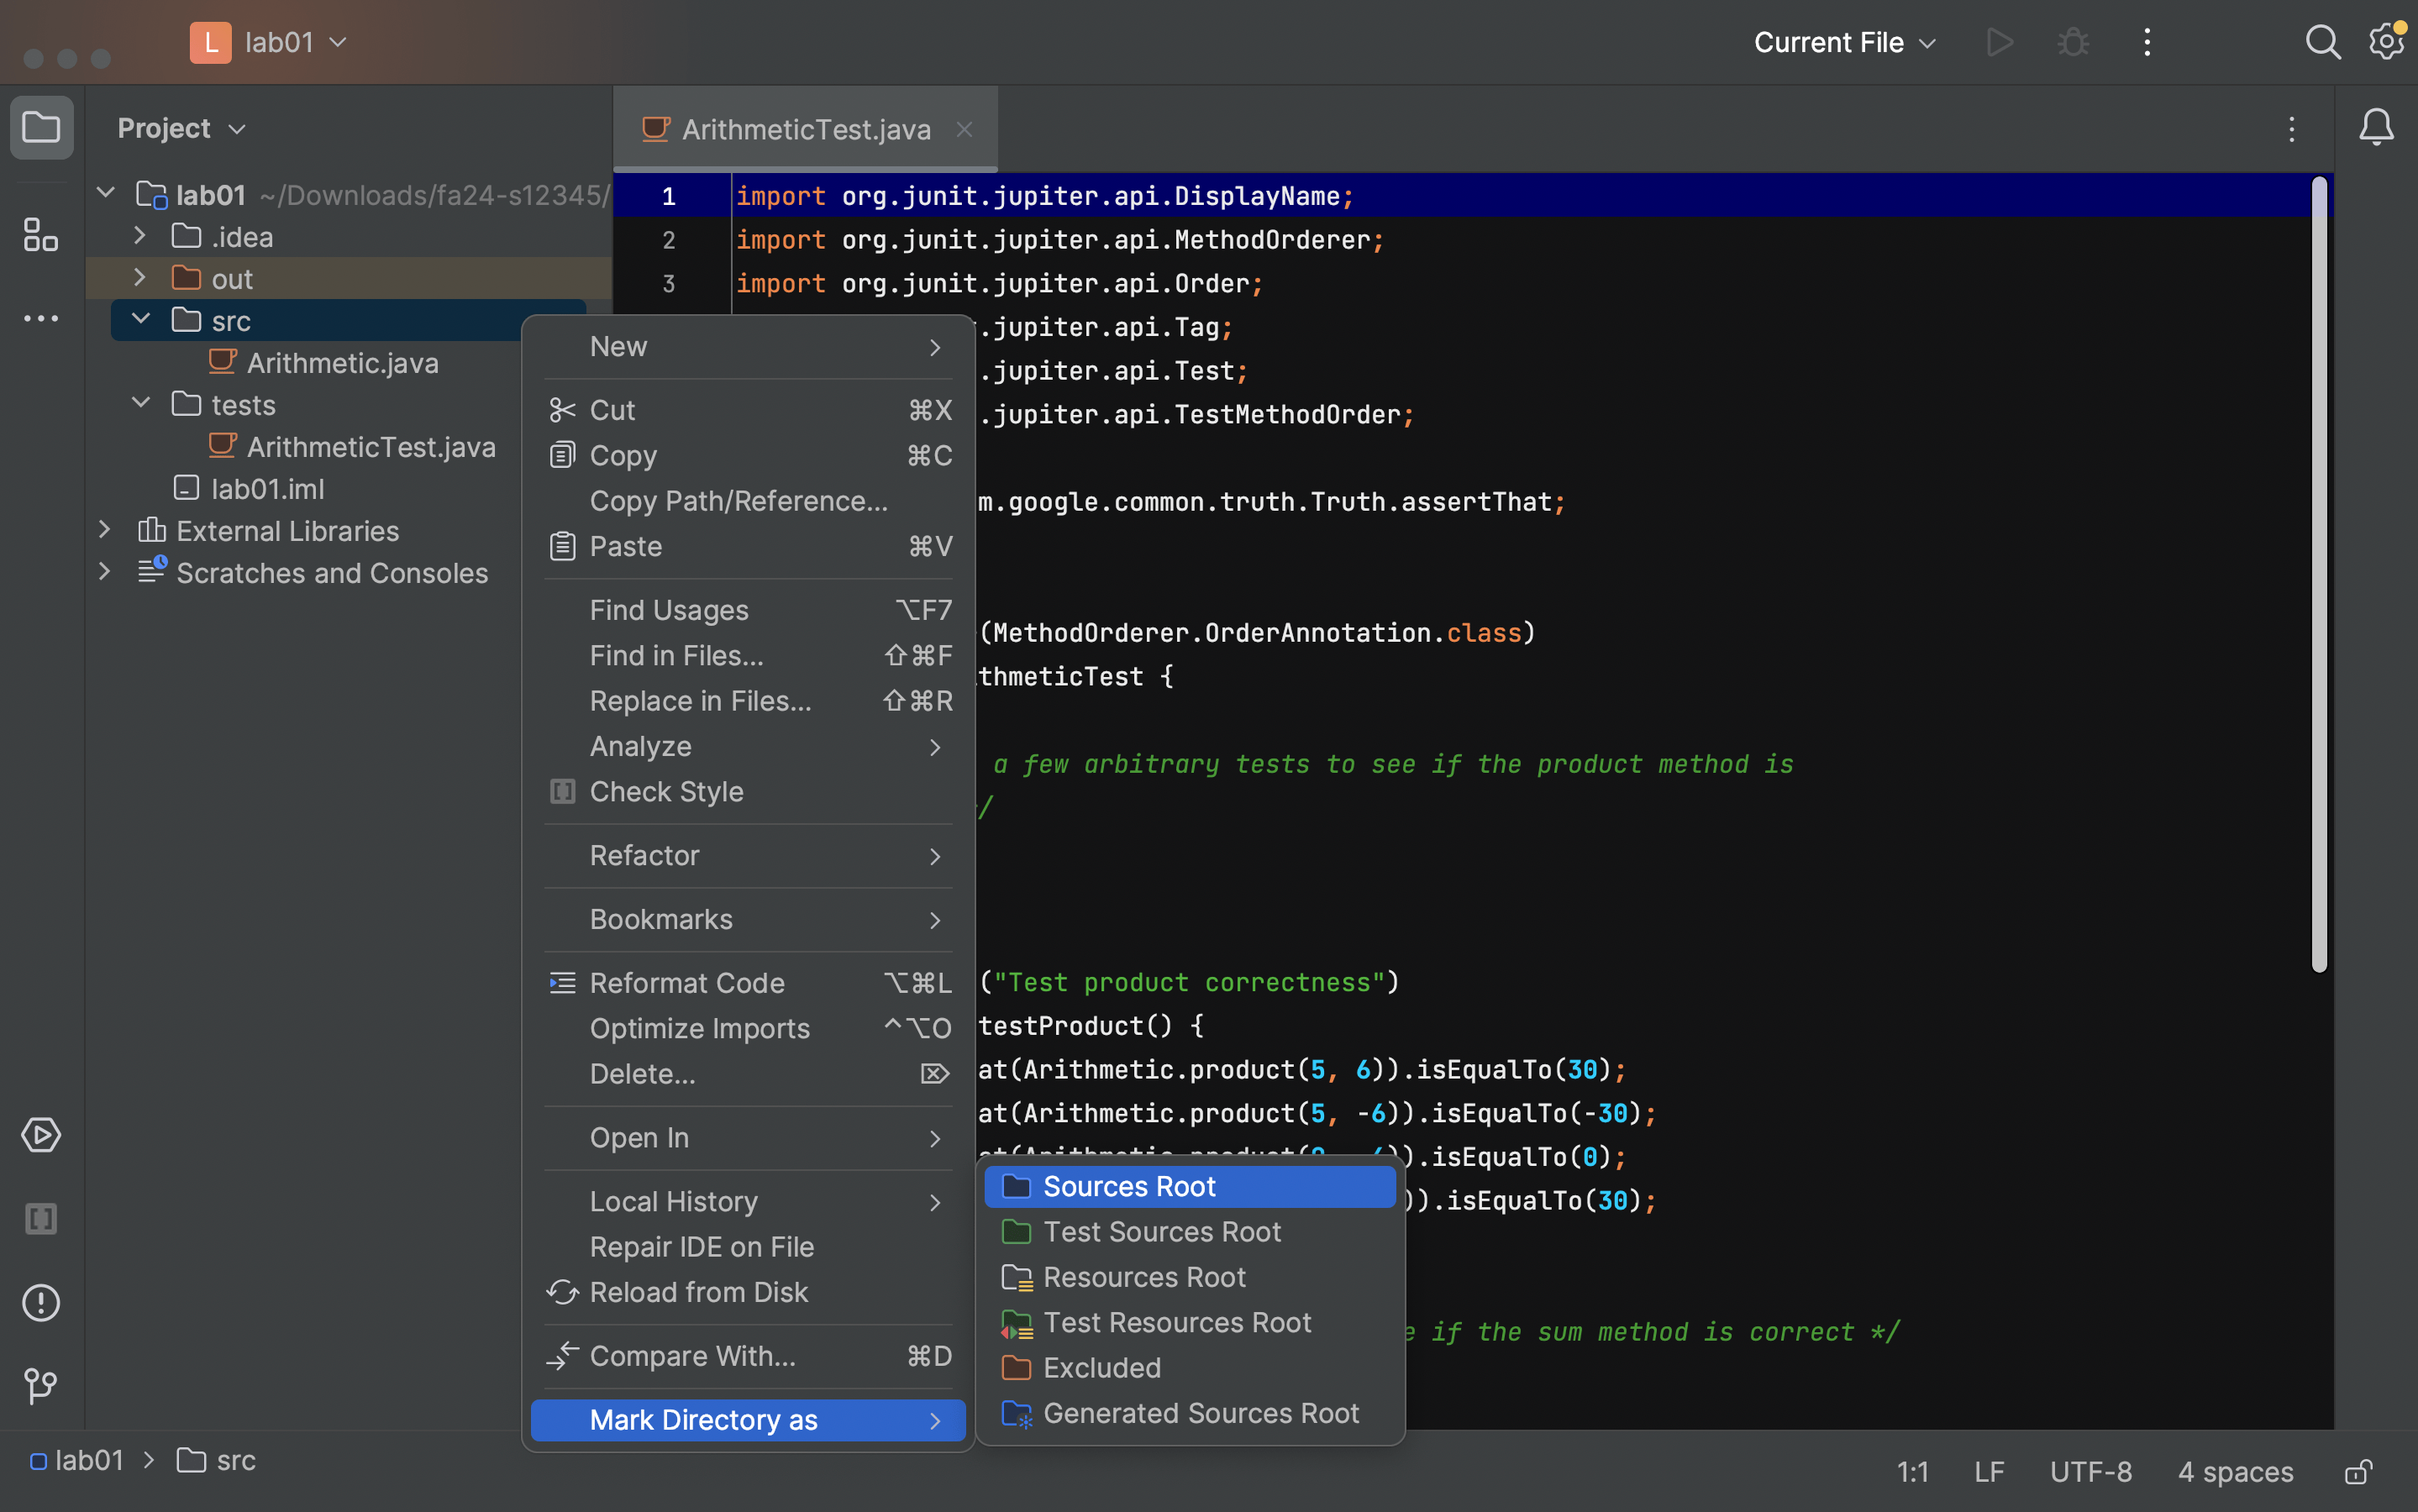Select Test Sources Root option

point(1162,1232)
